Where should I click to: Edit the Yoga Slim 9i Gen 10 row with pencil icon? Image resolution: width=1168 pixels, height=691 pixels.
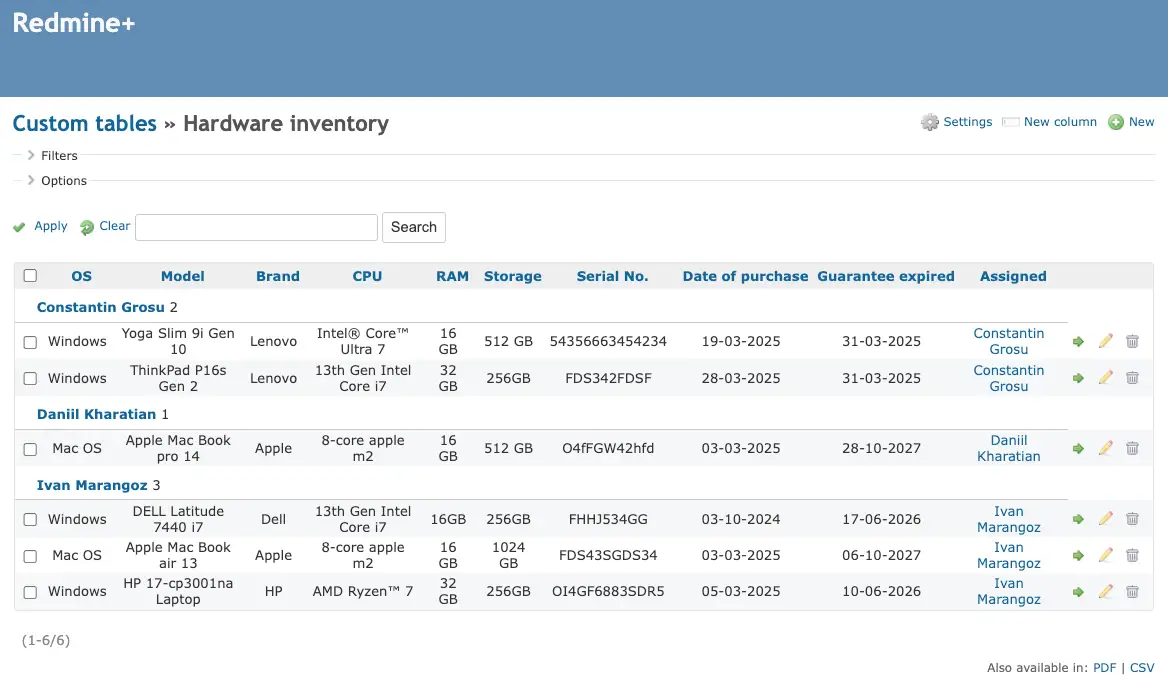point(1105,341)
